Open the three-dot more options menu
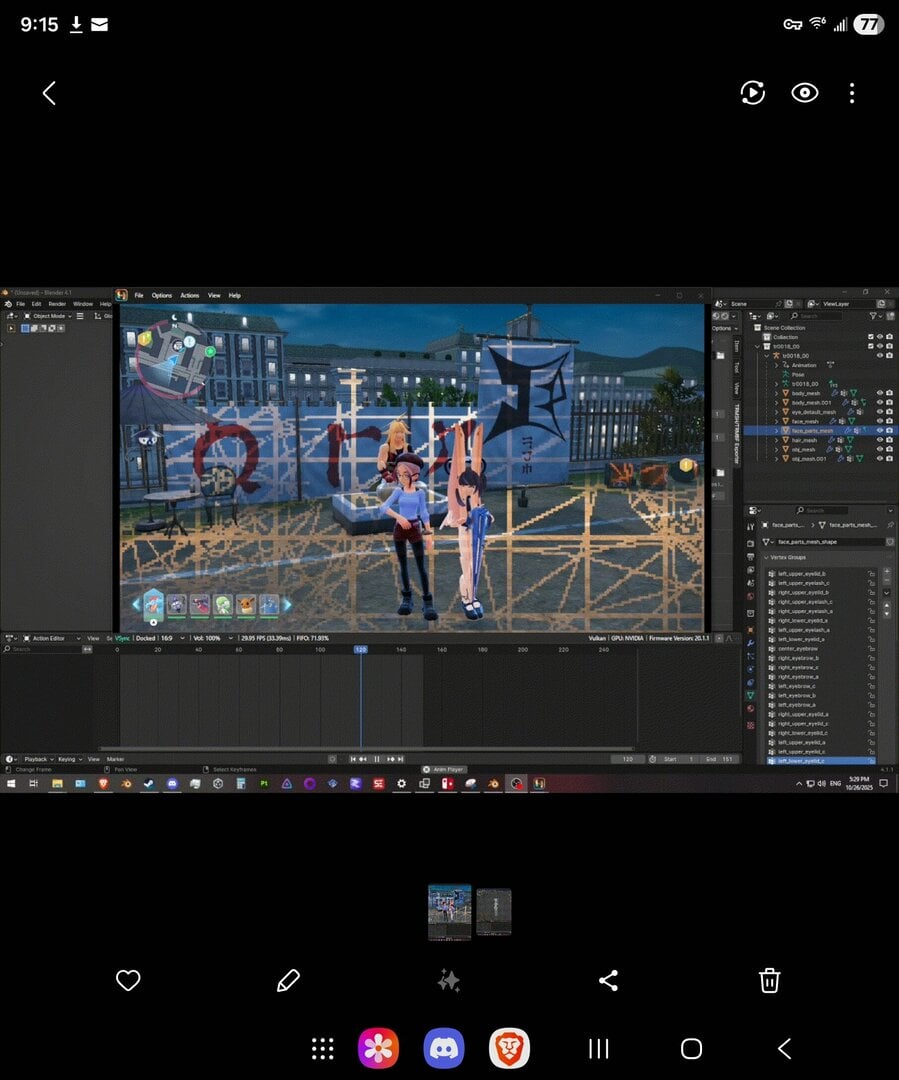The width and height of the screenshot is (899, 1080). 852,93
